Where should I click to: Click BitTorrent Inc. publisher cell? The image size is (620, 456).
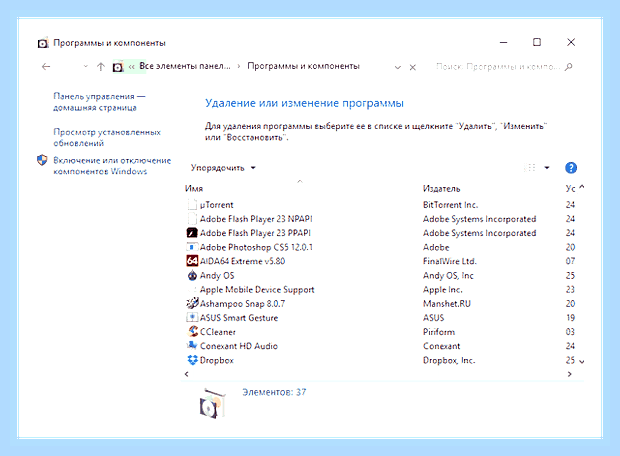(450, 204)
